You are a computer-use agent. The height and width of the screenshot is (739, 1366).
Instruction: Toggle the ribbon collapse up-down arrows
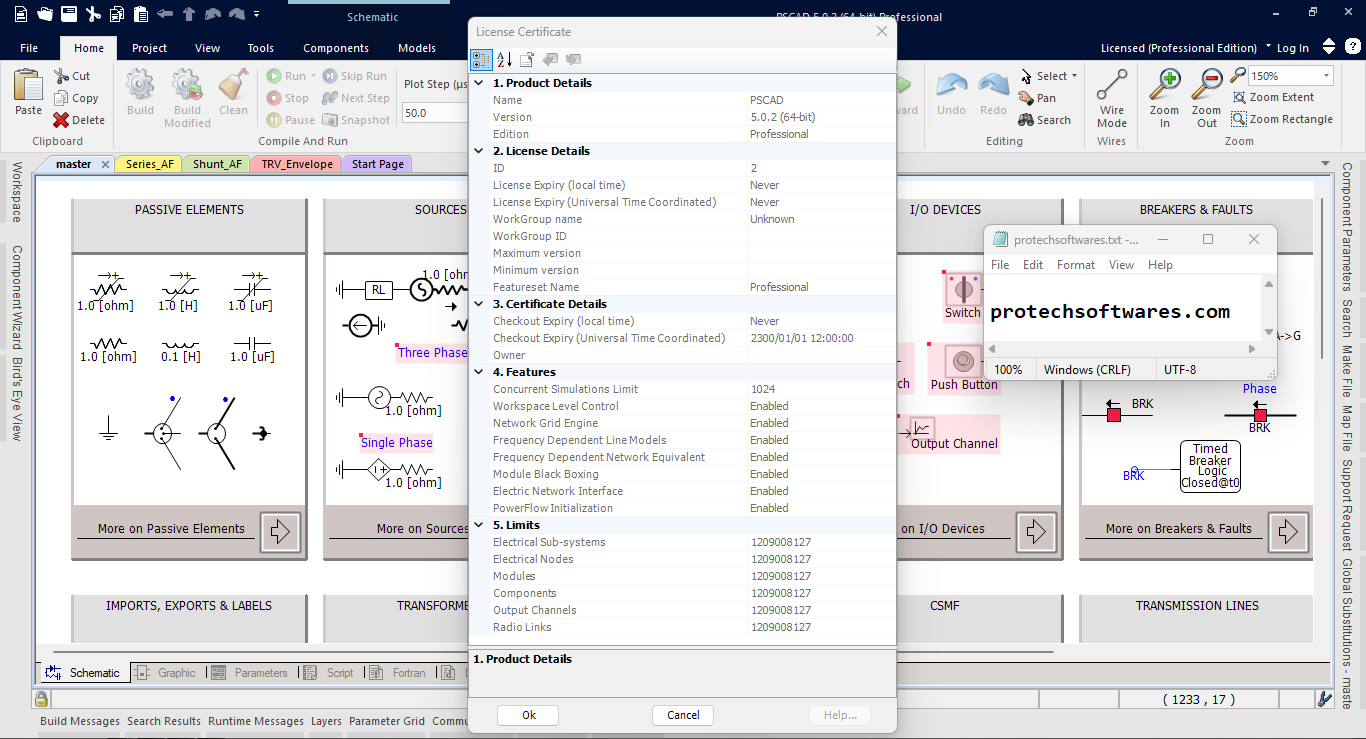click(1329, 47)
